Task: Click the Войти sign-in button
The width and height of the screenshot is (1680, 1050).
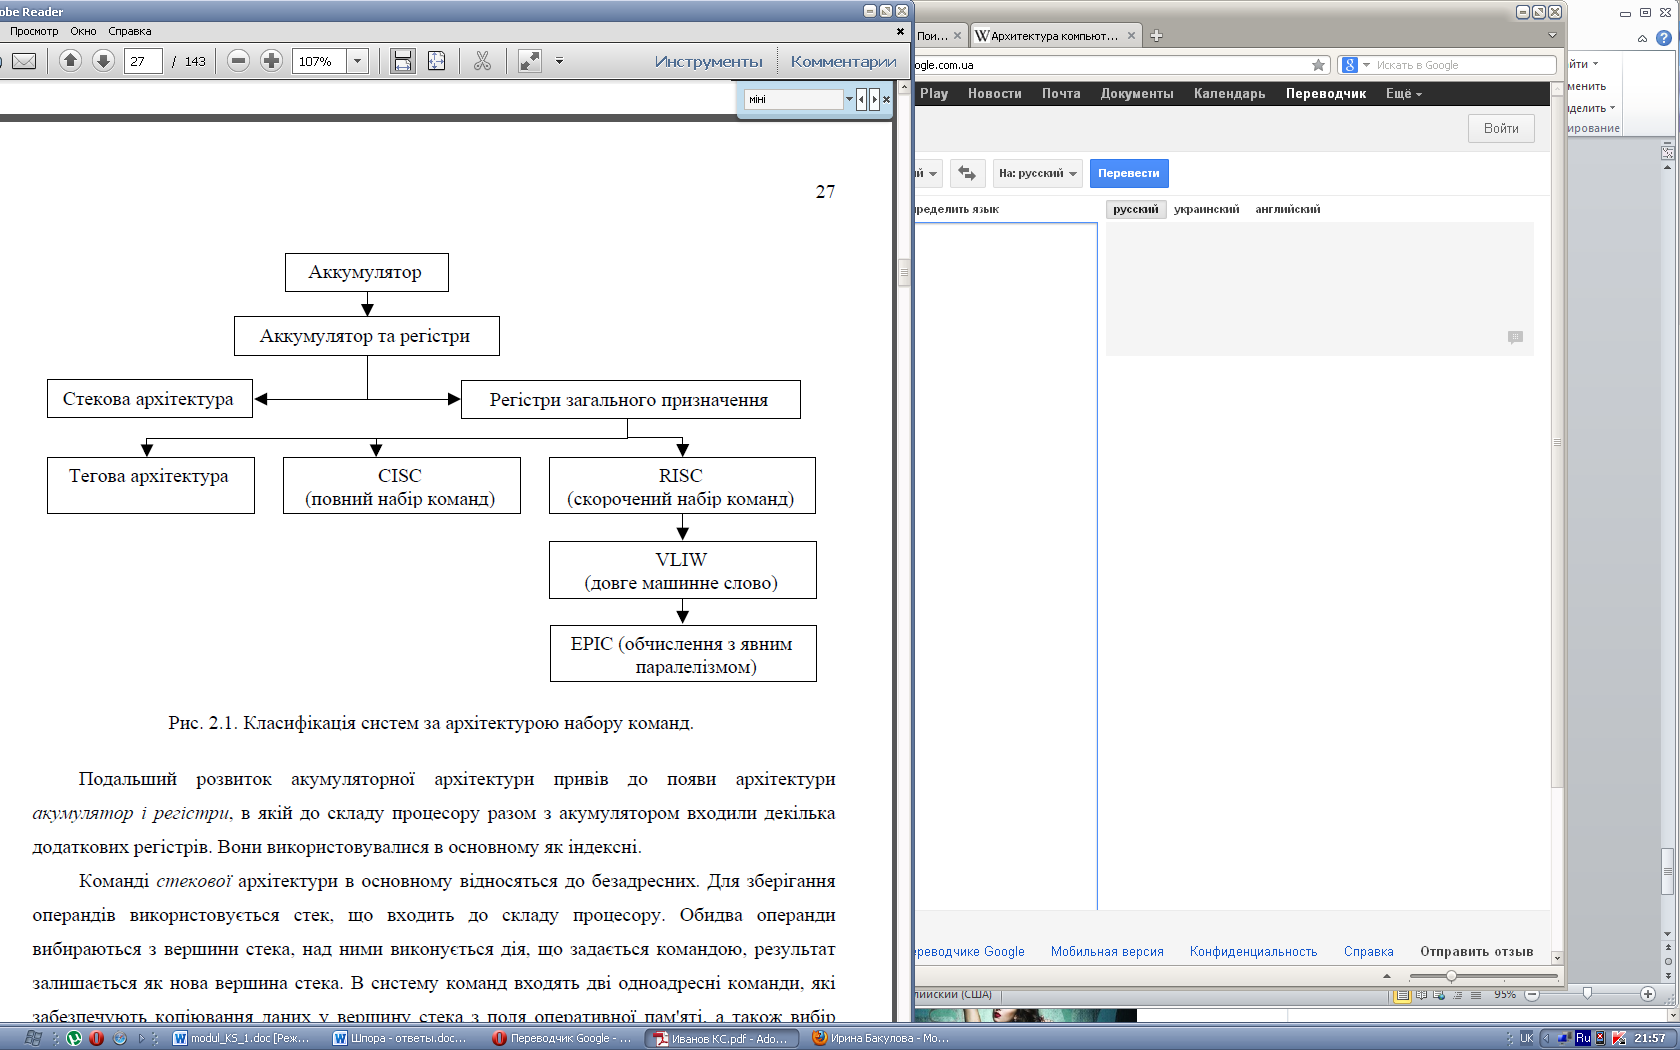Action: point(1501,128)
